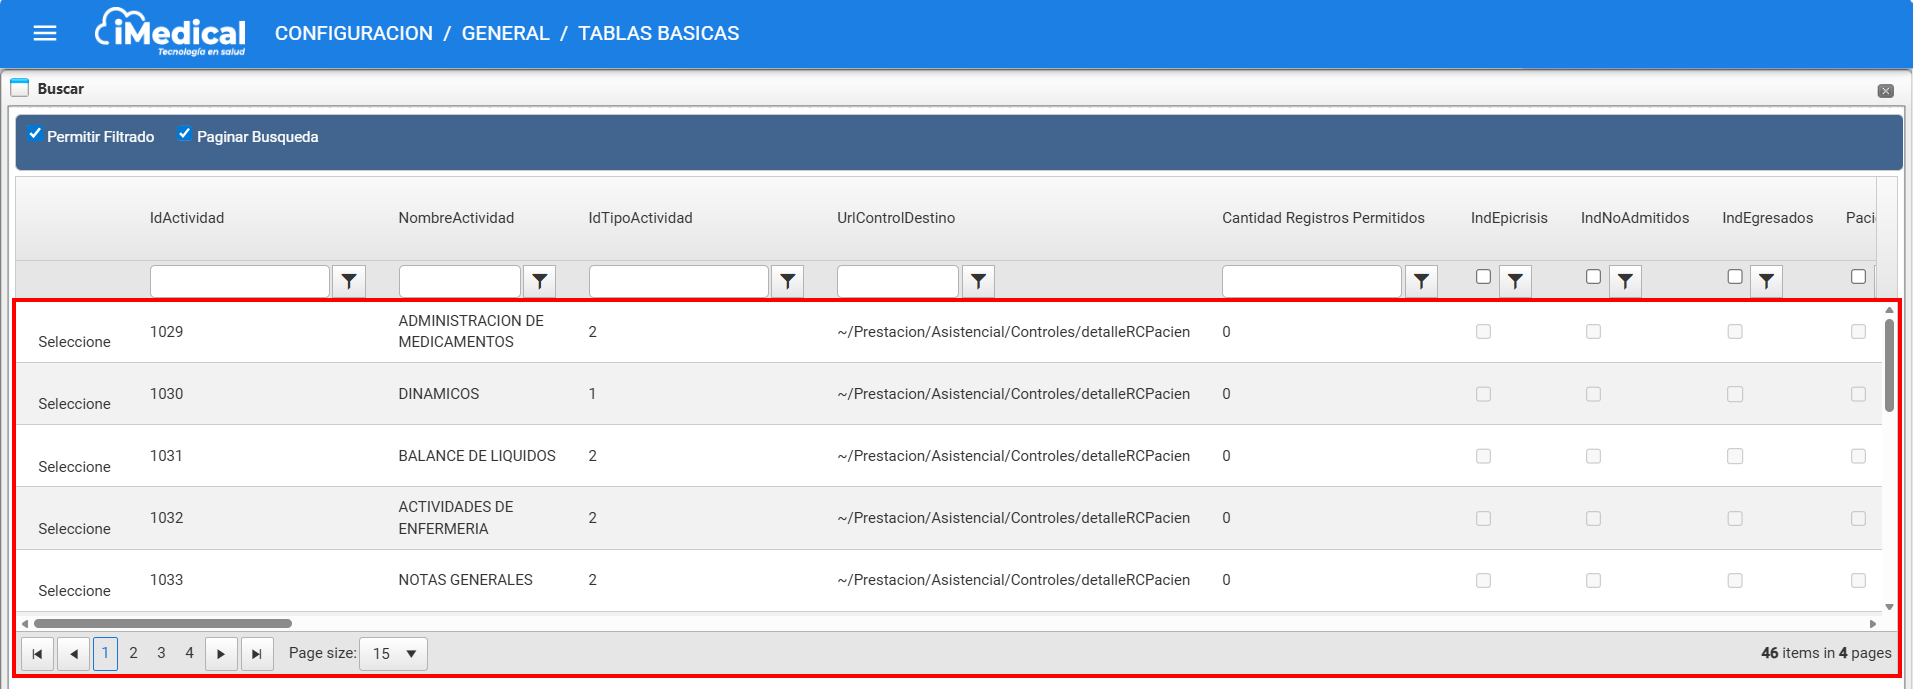Click the filter icon for NombreActividad column

click(x=540, y=282)
